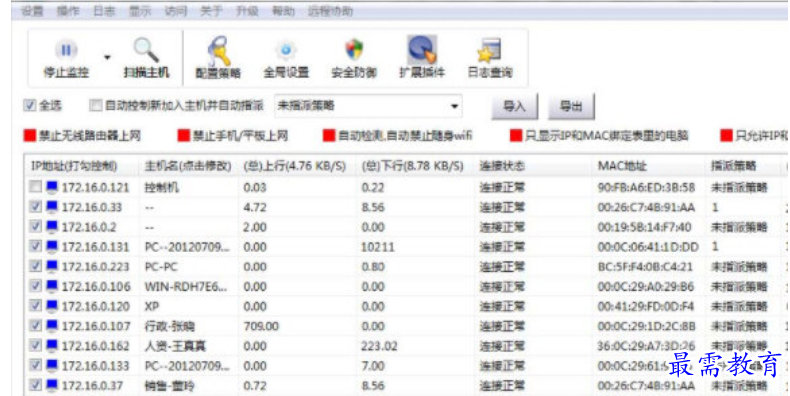790x396 pixels.
Task: Toggle the Select All (全选) checkbox
Action: point(30,105)
